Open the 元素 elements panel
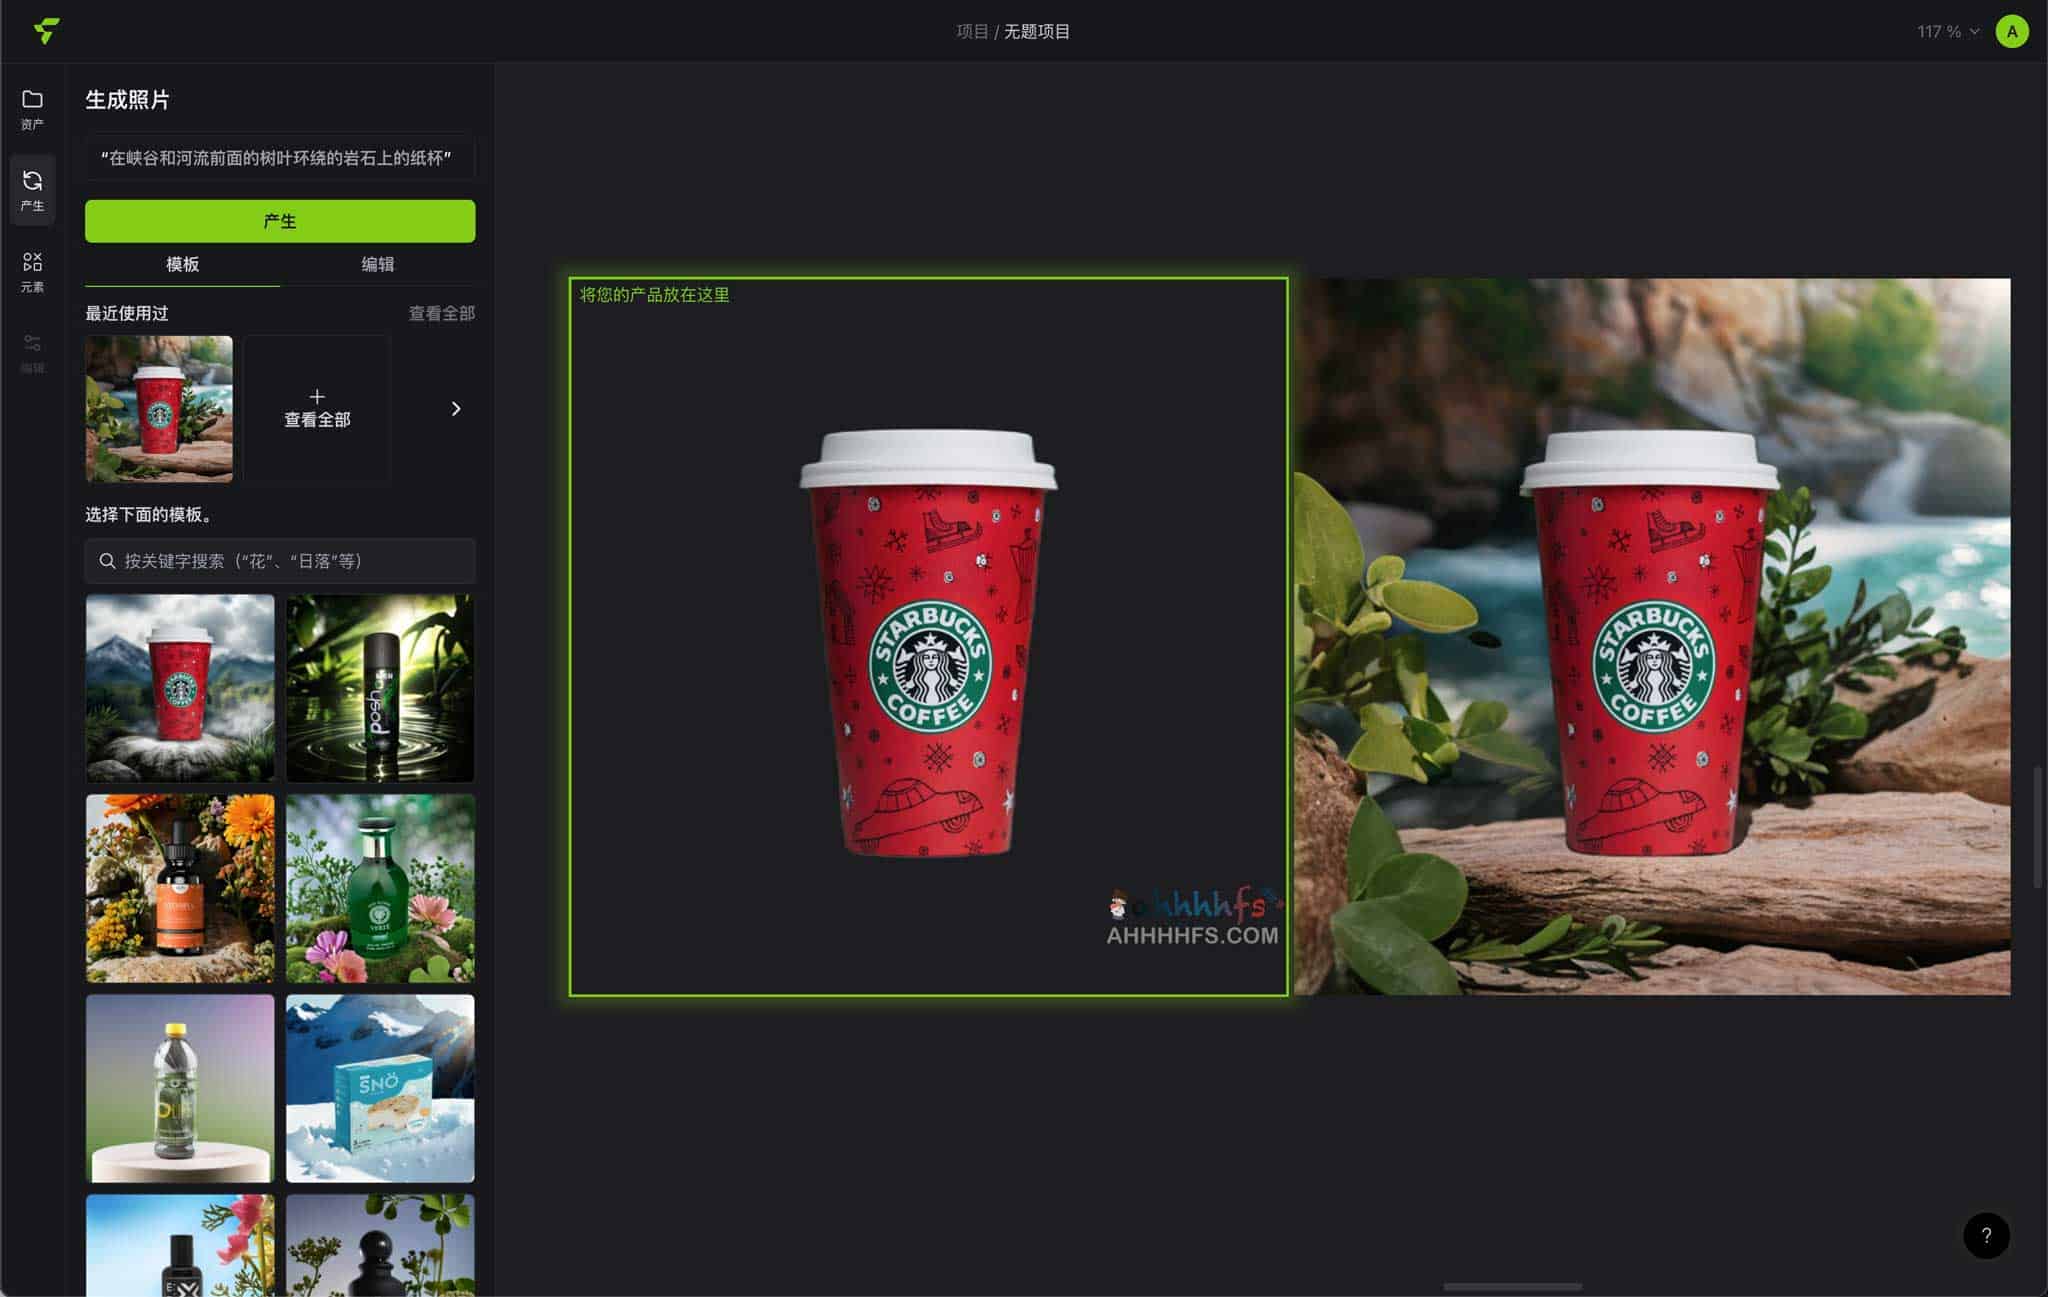 [x=32, y=271]
